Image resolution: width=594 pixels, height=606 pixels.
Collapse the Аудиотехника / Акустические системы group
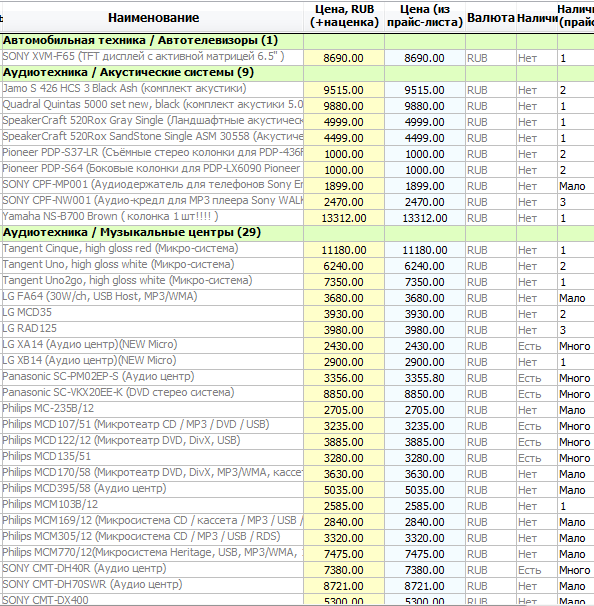(x=128, y=73)
